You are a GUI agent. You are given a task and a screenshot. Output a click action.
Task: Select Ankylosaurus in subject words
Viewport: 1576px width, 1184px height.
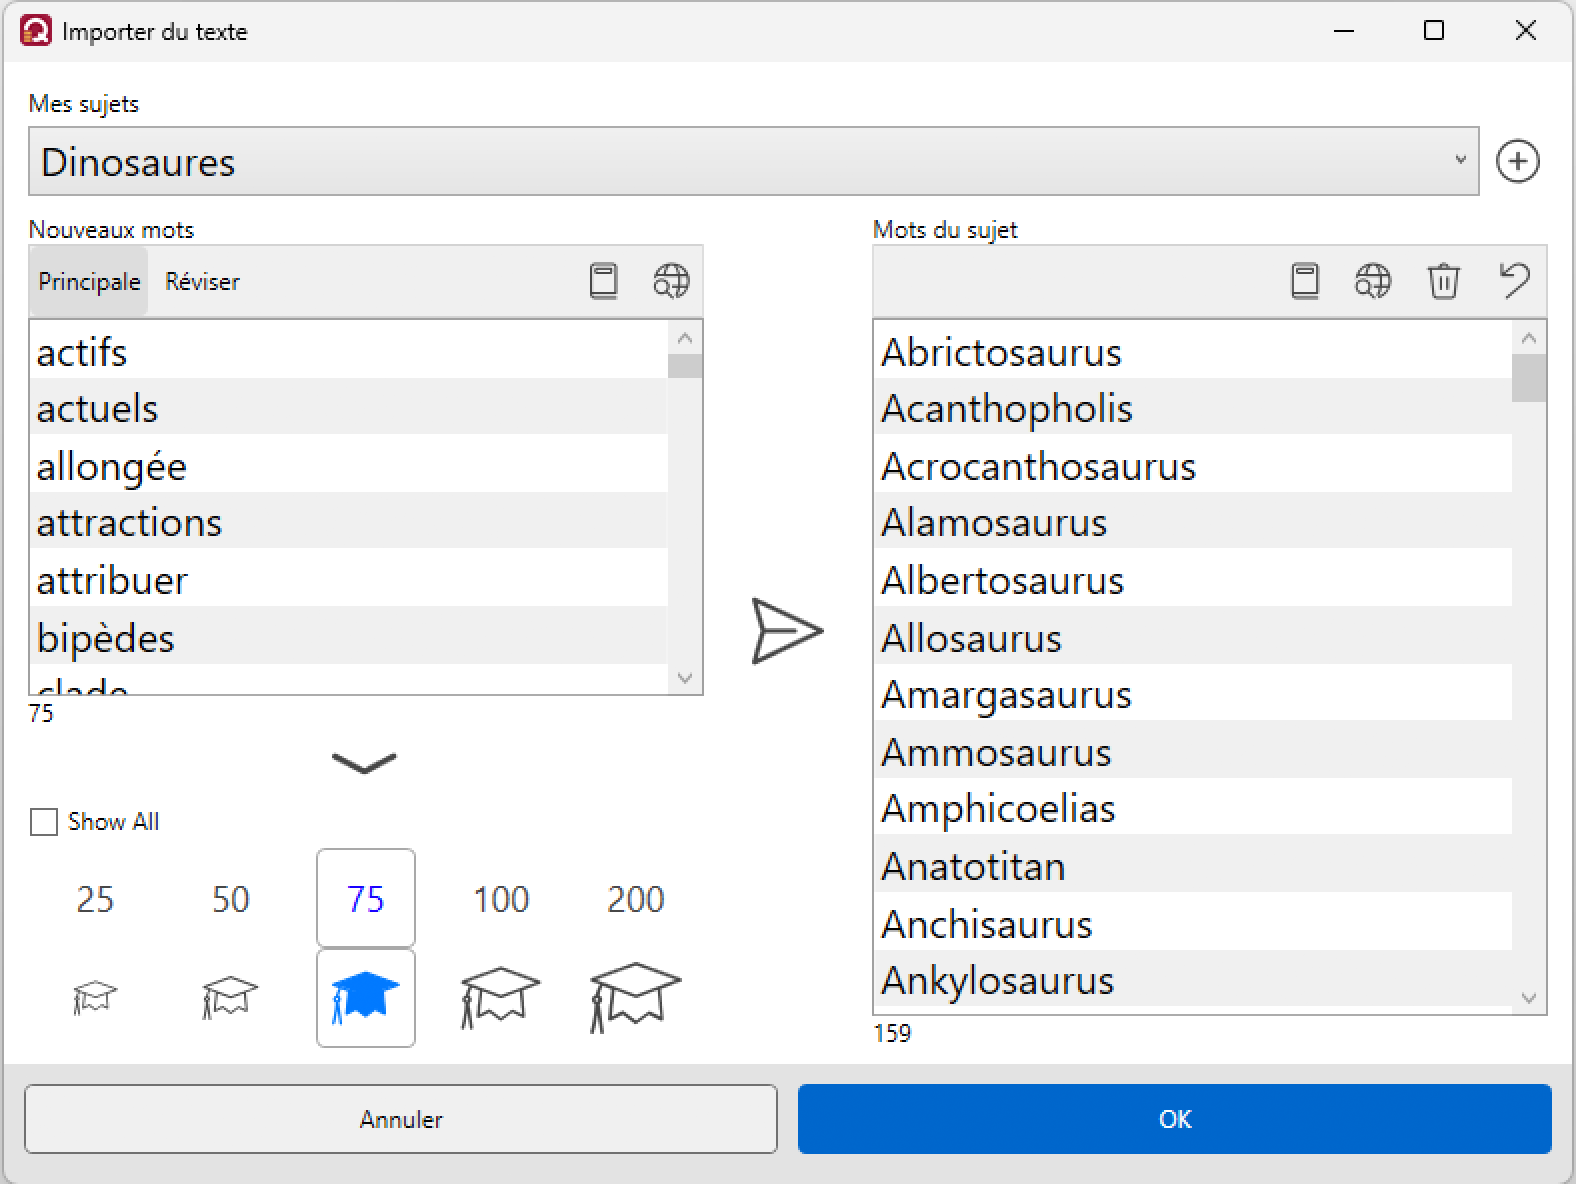coord(1192,980)
